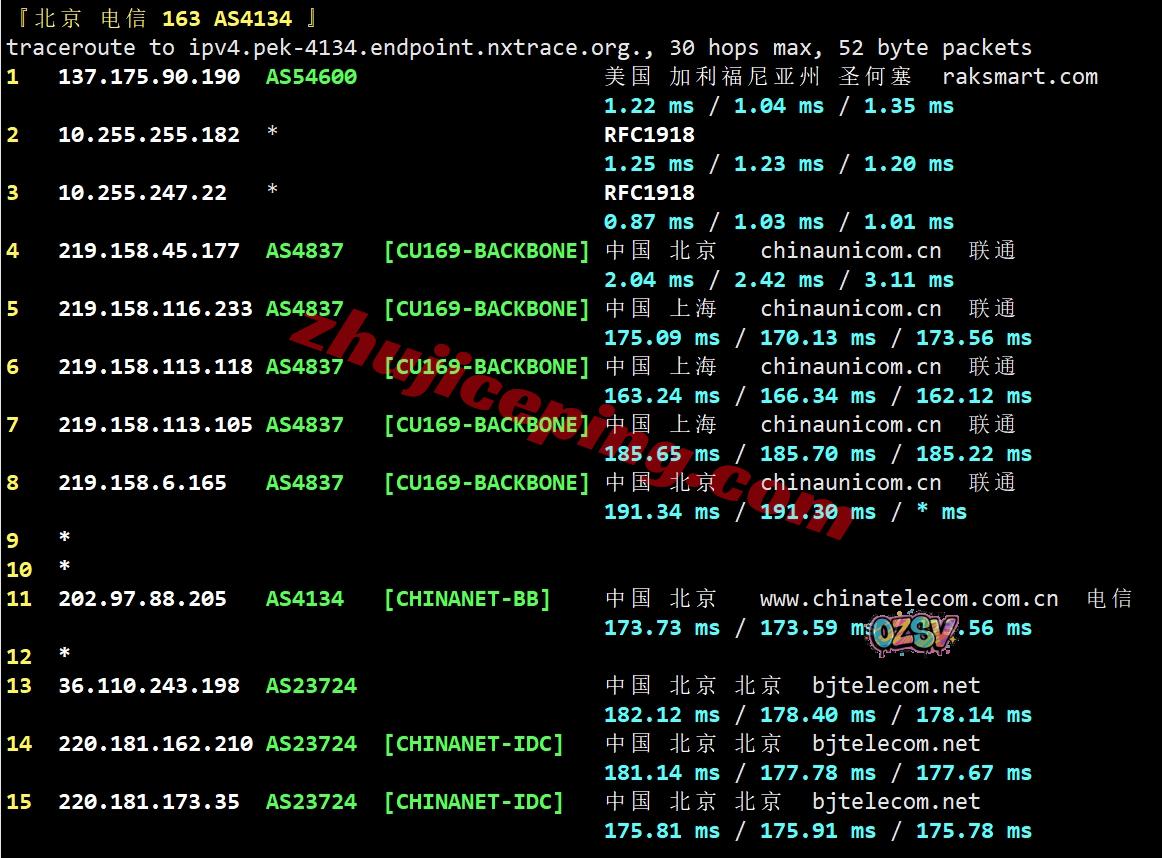Click the www.chinatelecom.com.cn domain text
Viewport: 1162px width, 858px height.
click(x=908, y=599)
